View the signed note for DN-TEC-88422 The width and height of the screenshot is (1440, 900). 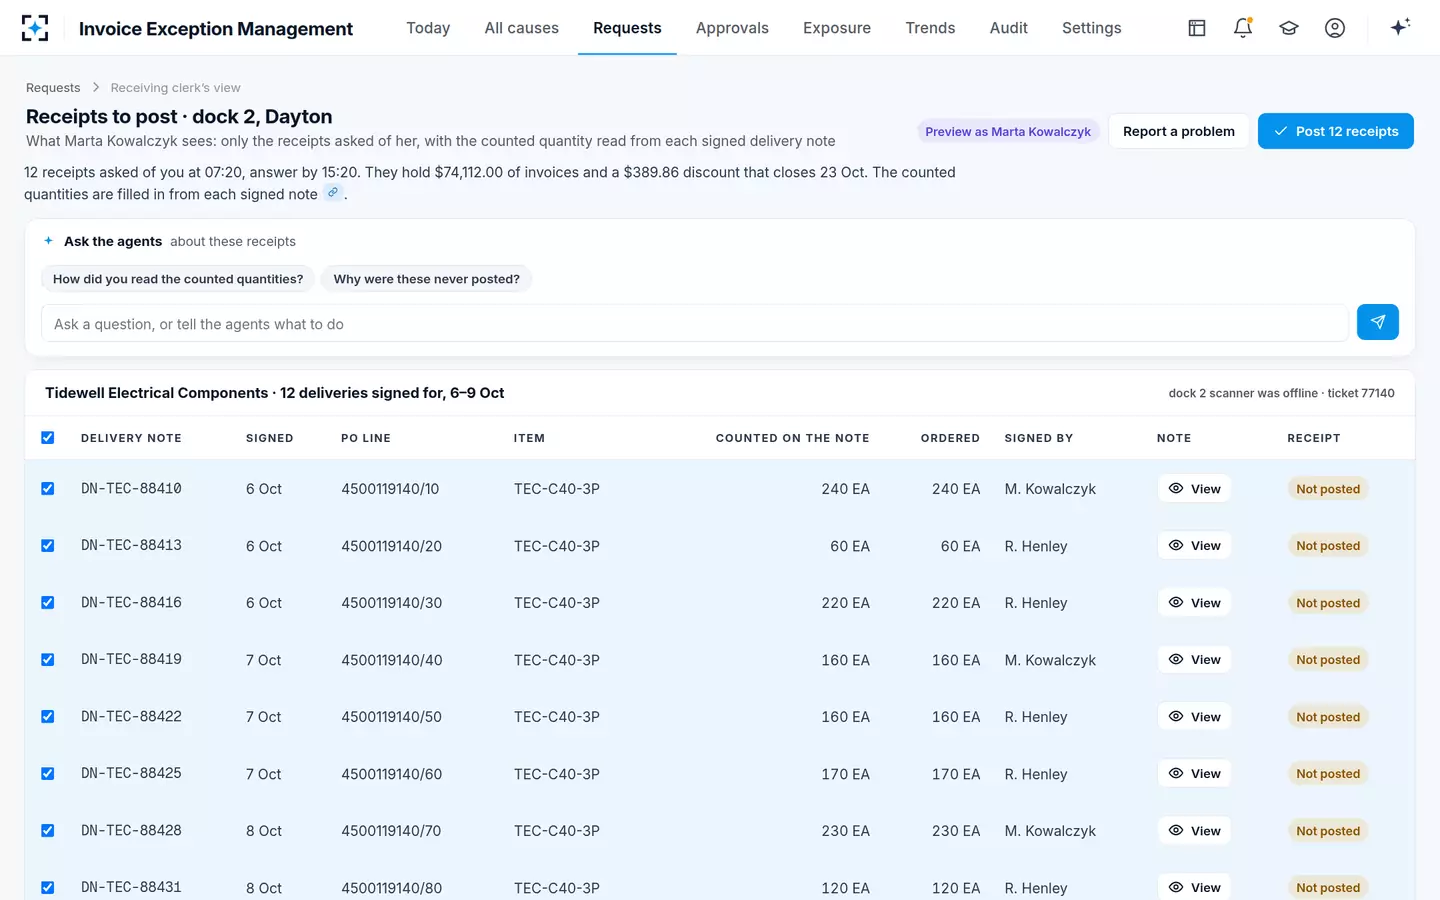point(1195,717)
